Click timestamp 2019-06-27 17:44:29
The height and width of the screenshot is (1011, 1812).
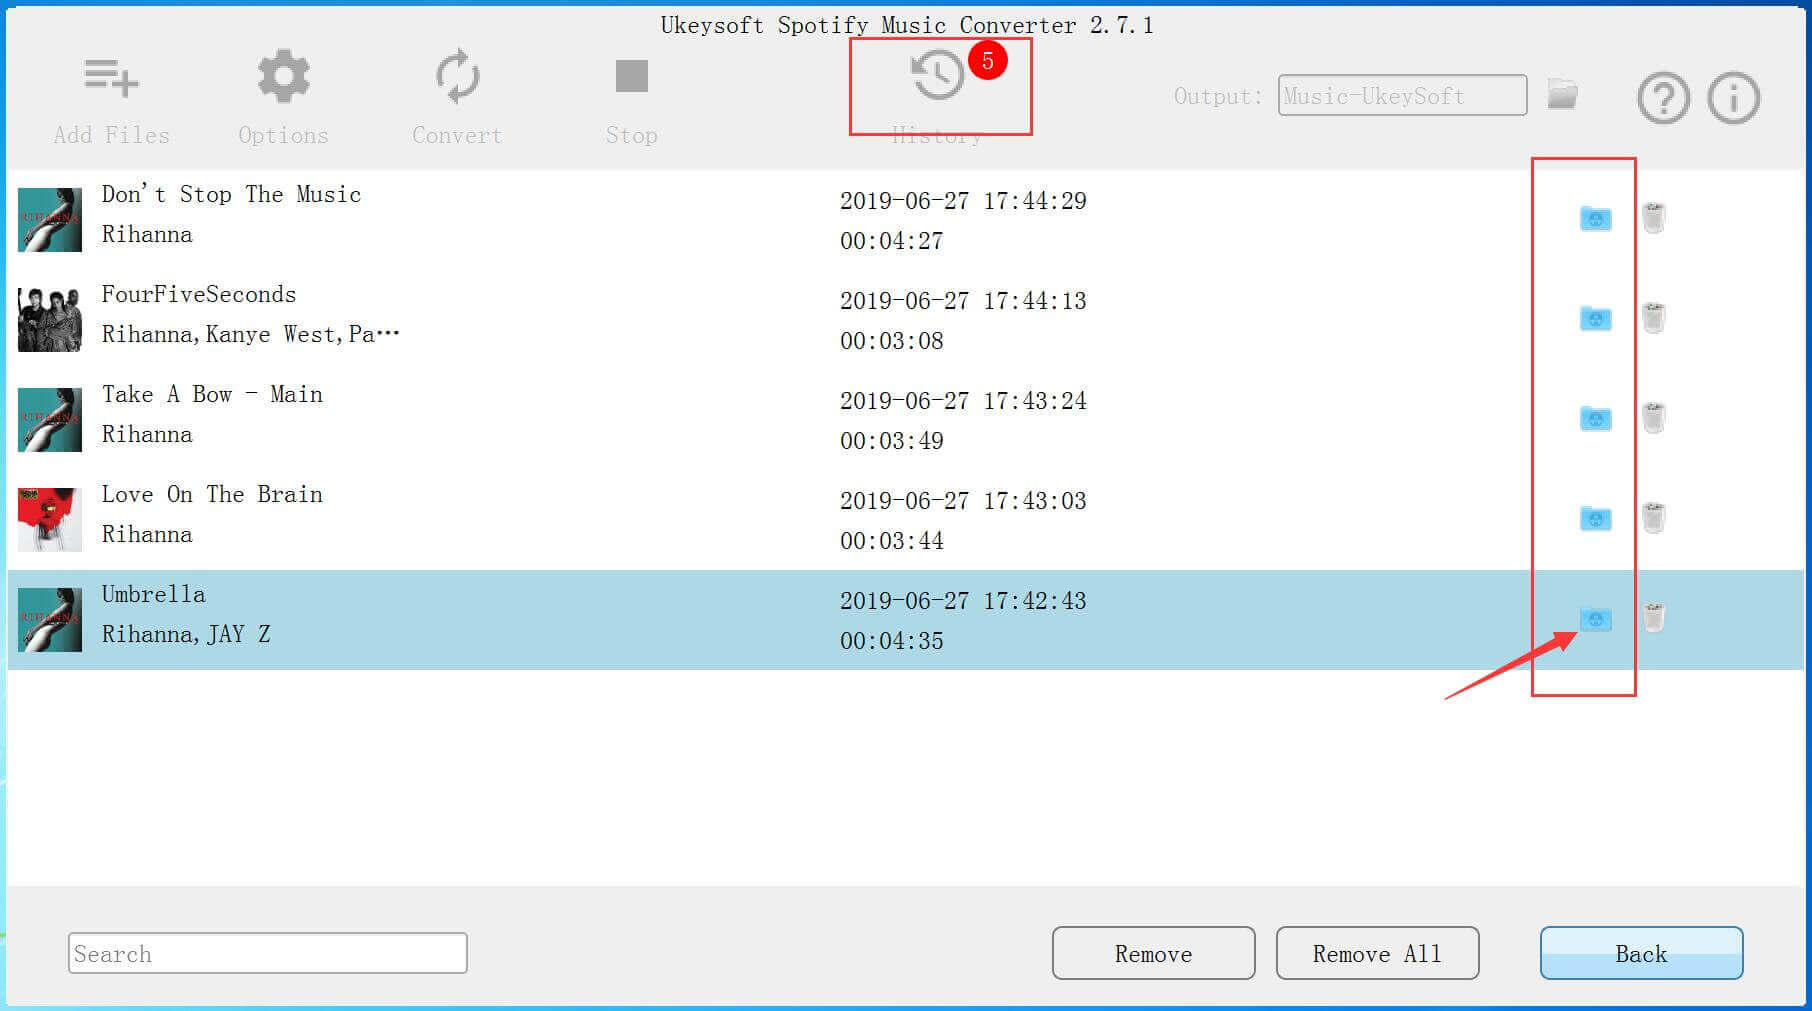click(x=963, y=200)
